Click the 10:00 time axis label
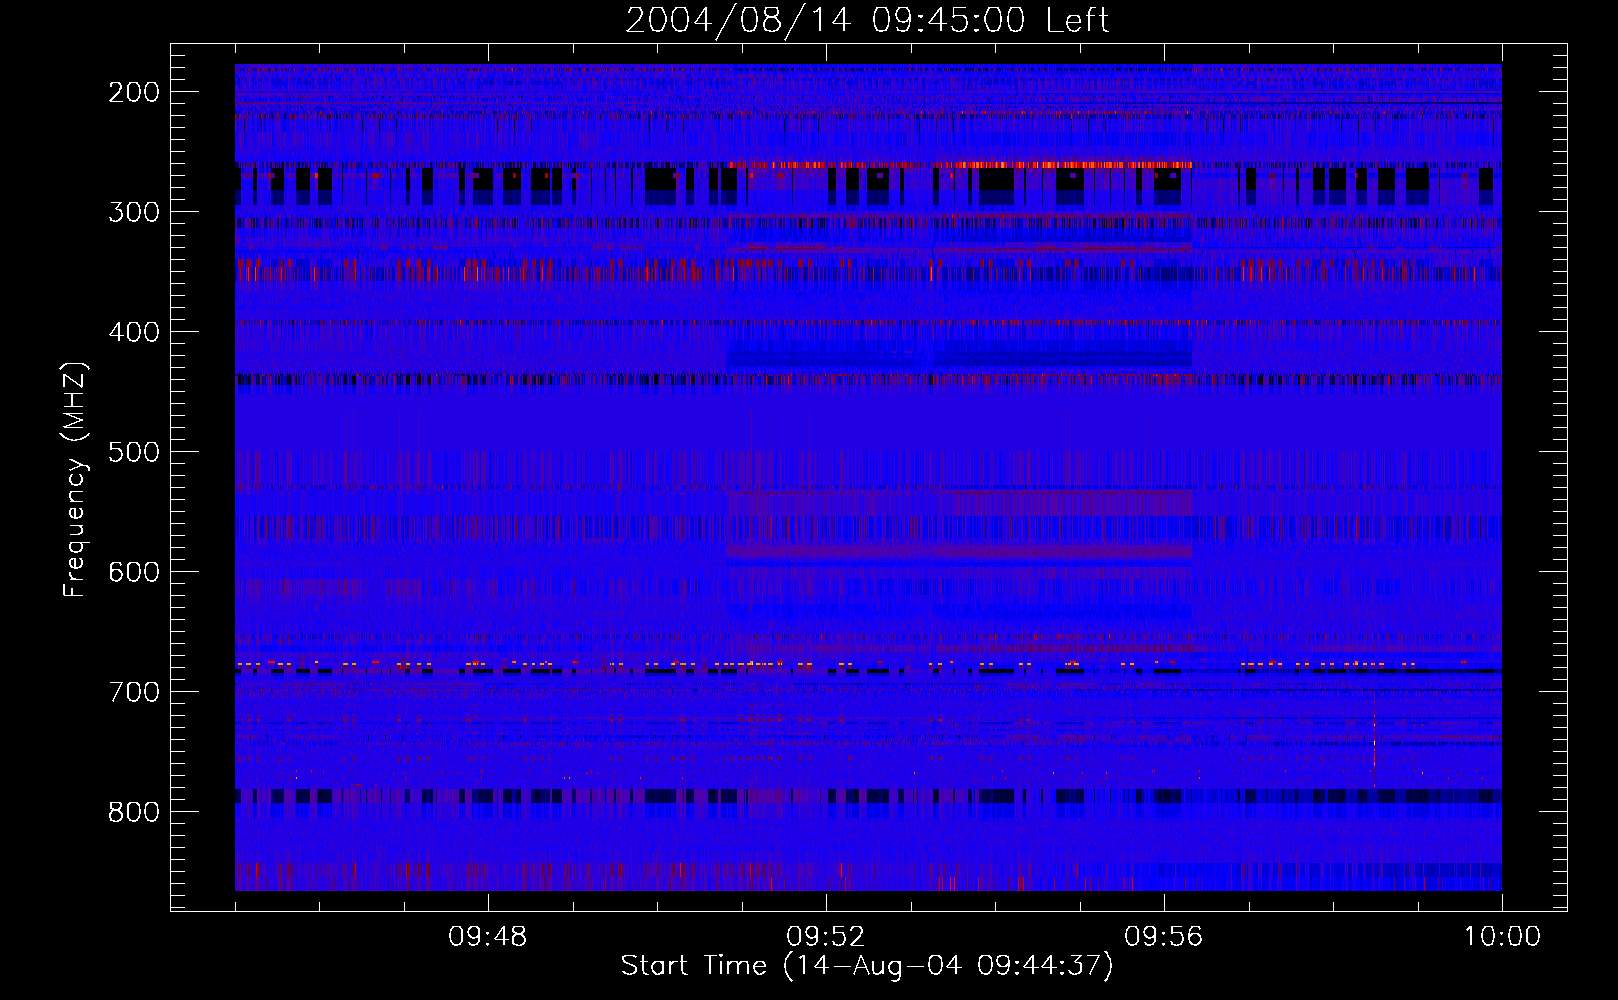1618x1000 pixels. 1502,937
